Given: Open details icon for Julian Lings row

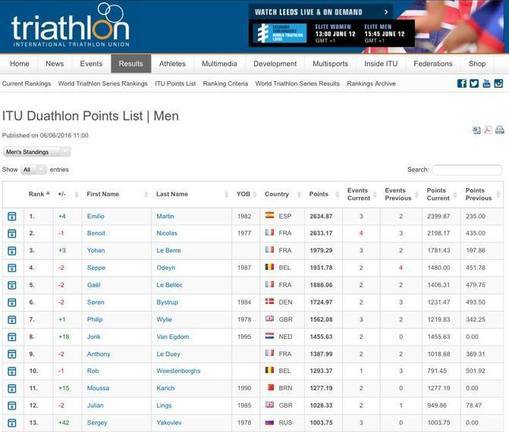Looking at the screenshot, I should coord(12,406).
